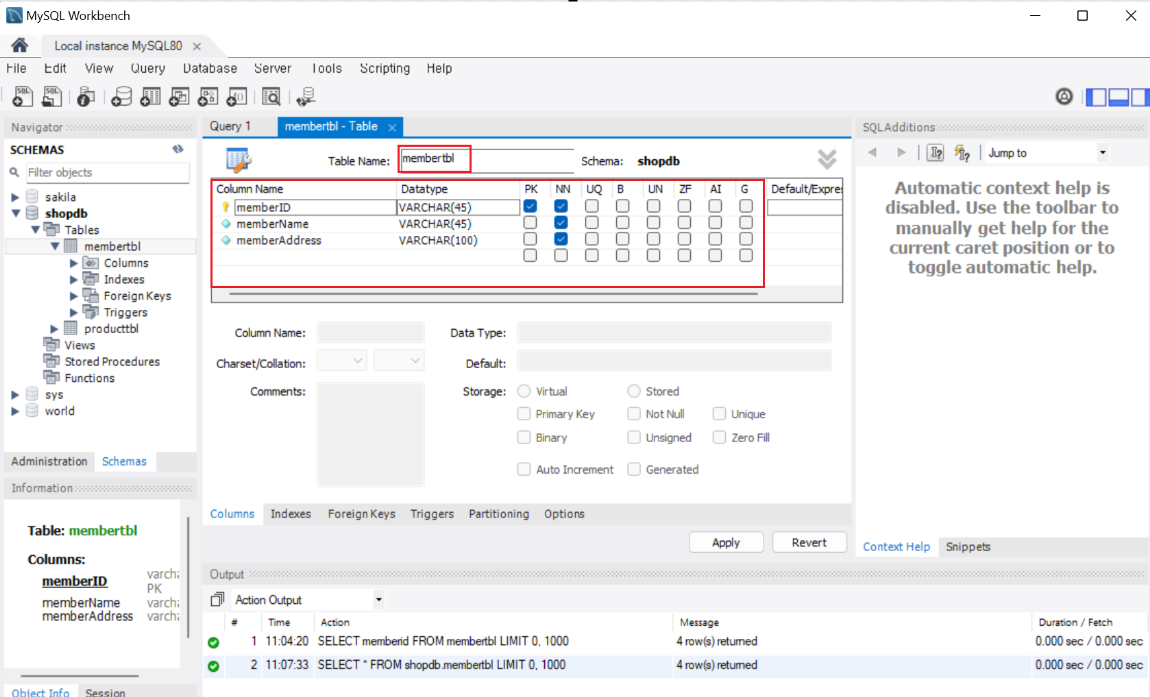
Task: Create new function toolbar icon
Action: (x=236, y=96)
